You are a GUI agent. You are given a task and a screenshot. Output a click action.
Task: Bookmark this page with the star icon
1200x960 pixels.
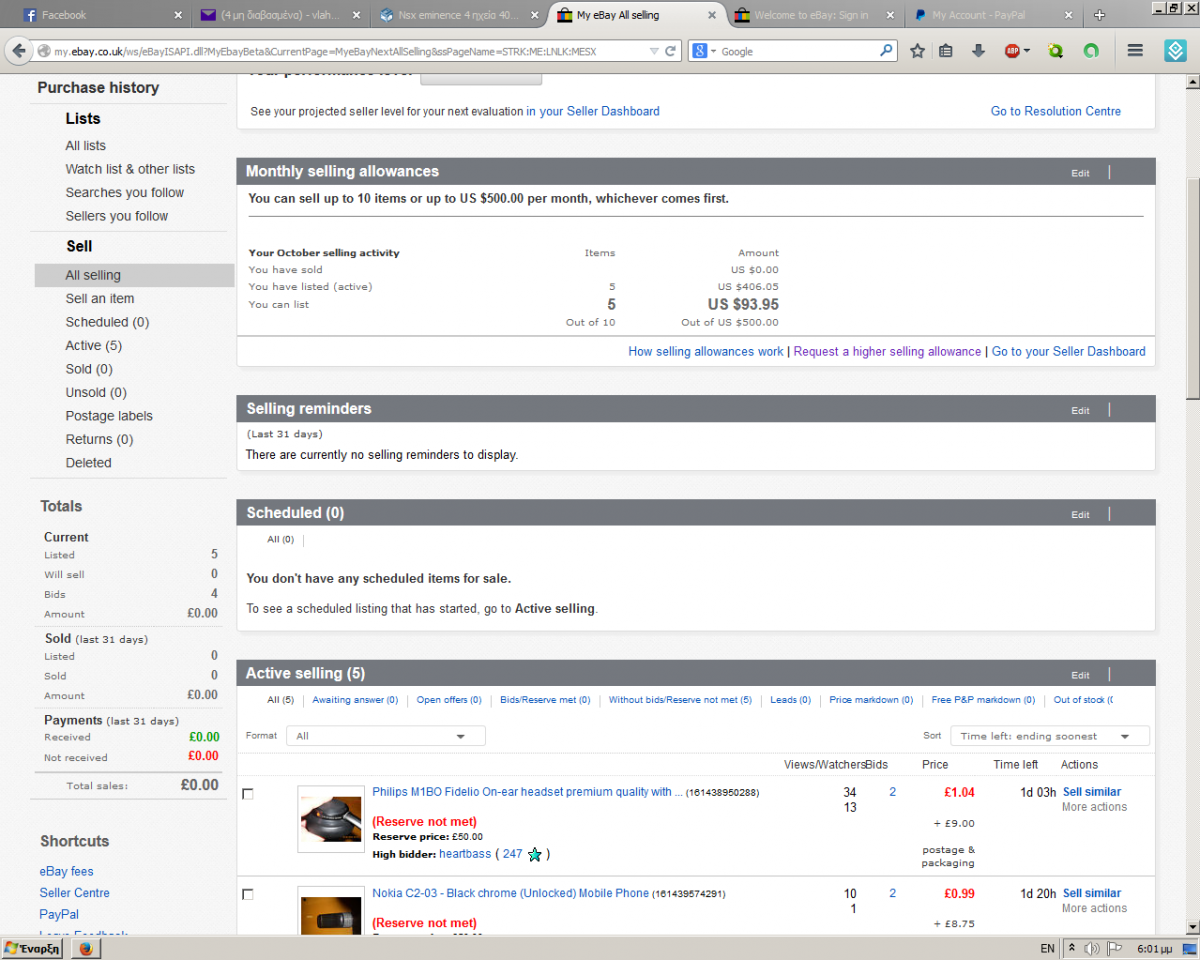pyautogui.click(x=917, y=51)
